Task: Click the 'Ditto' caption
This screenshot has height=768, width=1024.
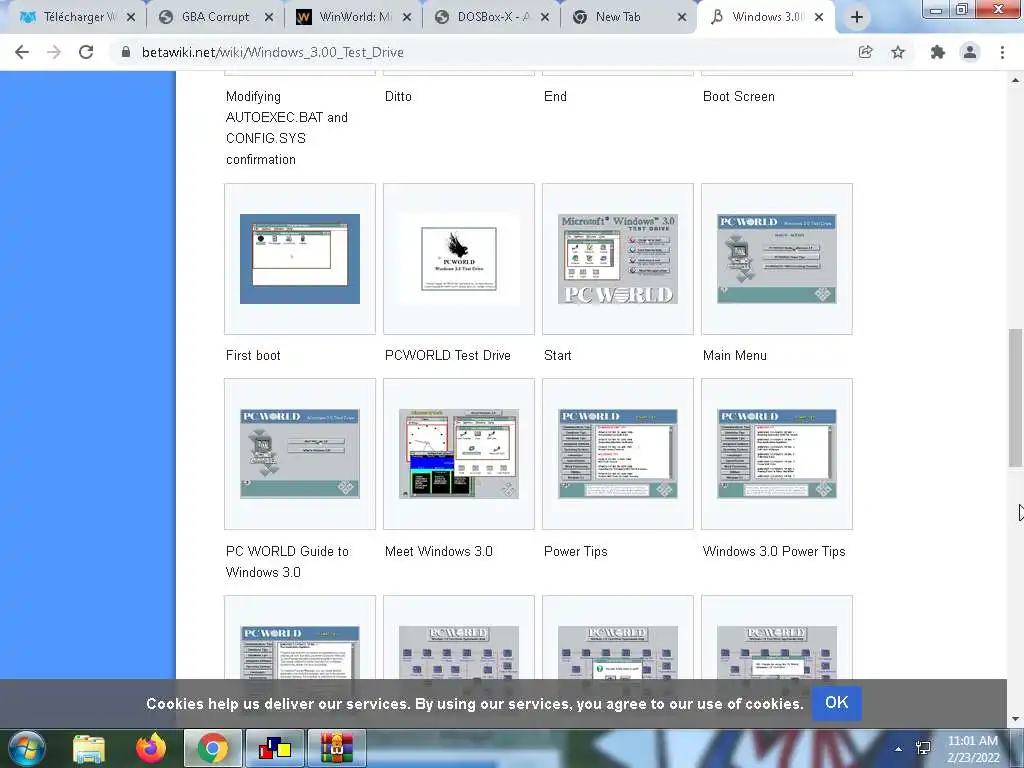Action: point(398,96)
